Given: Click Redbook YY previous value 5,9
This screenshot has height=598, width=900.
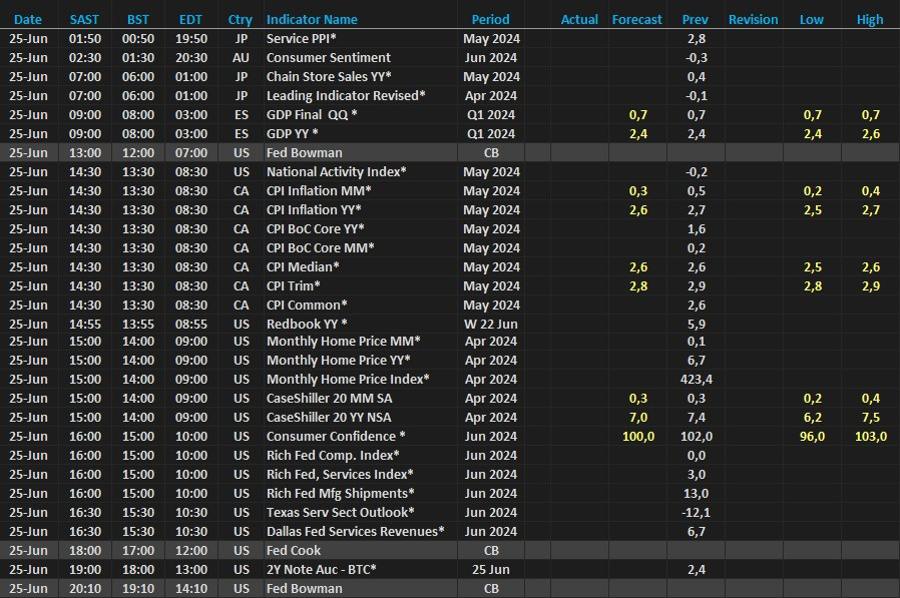Looking at the screenshot, I should [696, 324].
